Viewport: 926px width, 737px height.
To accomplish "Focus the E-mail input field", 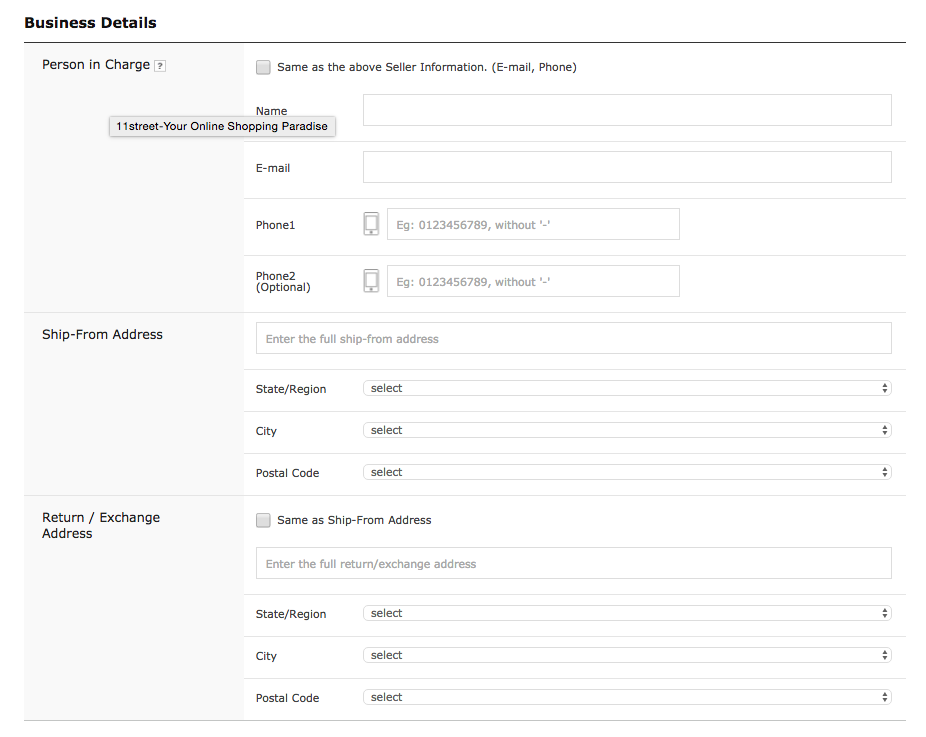I will [627, 167].
